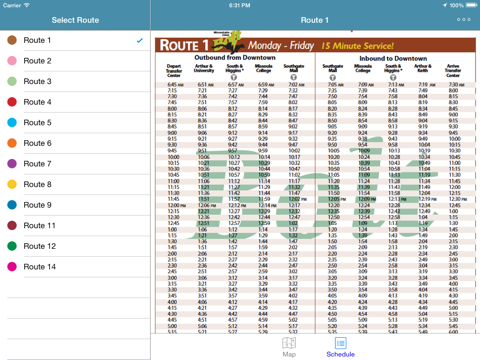
Task: Click the red Route 4 color dot
Action: [12, 102]
